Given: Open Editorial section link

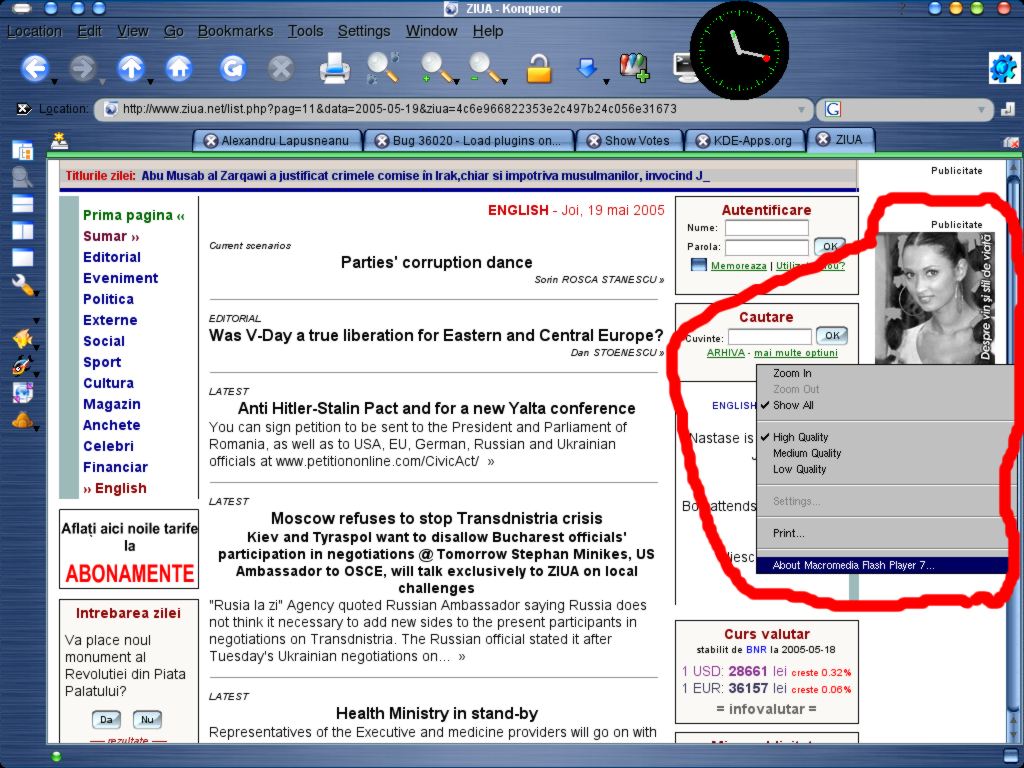Looking at the screenshot, I should [112, 257].
